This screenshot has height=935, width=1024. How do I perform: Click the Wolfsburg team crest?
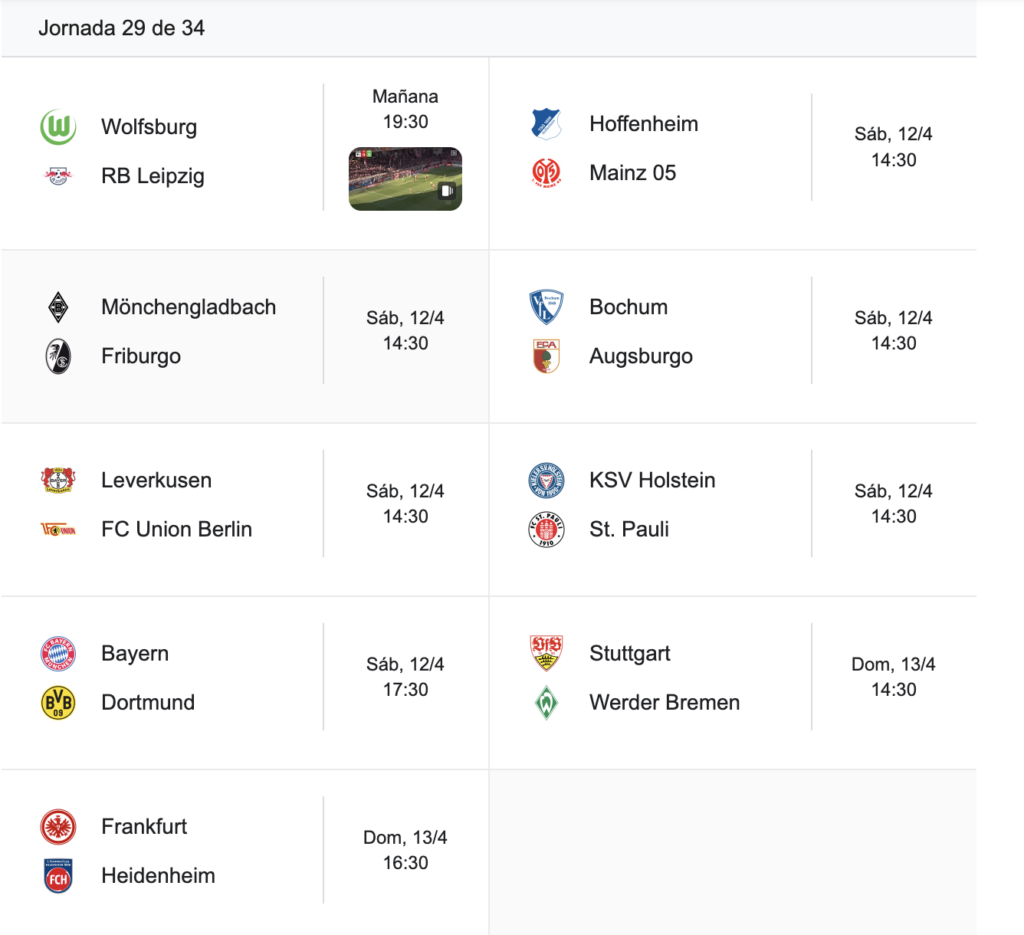[58, 127]
